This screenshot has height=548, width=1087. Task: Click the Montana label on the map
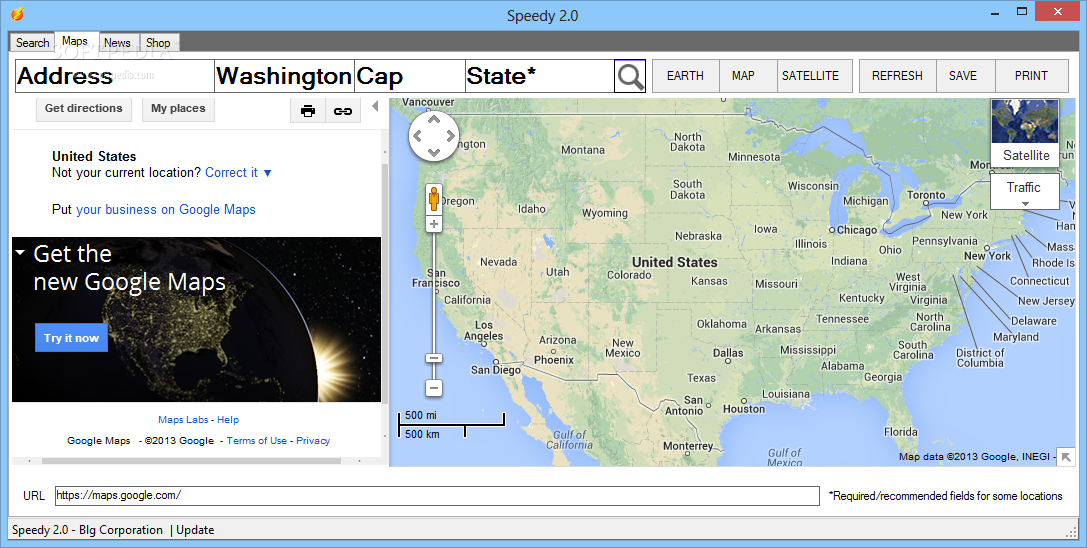(x=582, y=150)
